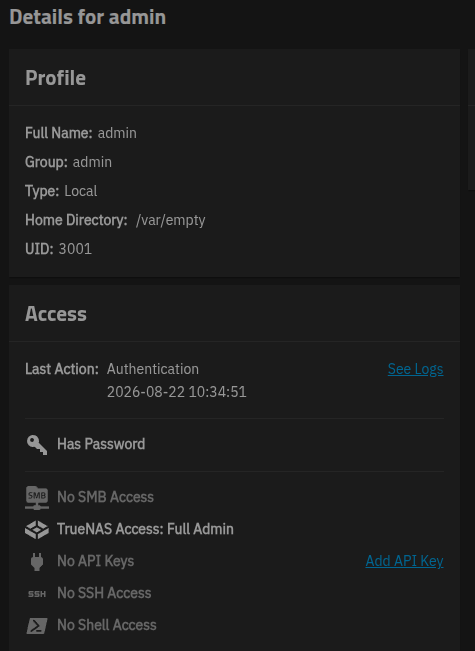Viewport: 475px width, 651px height.
Task: Click the TrueNAS logo icon
Action: coord(37,529)
